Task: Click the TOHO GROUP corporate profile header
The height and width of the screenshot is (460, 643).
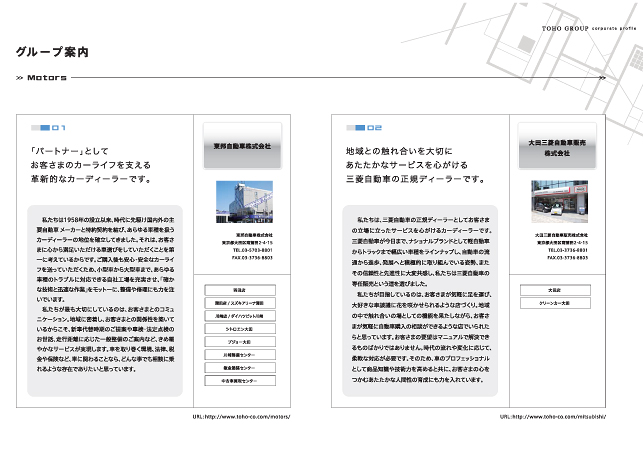Action: point(589,28)
